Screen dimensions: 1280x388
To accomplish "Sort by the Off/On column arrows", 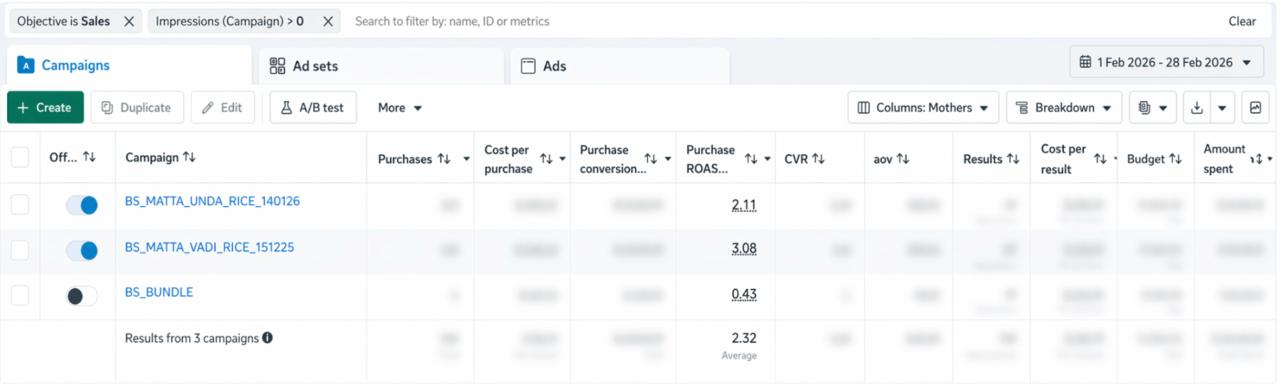I will tap(89, 158).
